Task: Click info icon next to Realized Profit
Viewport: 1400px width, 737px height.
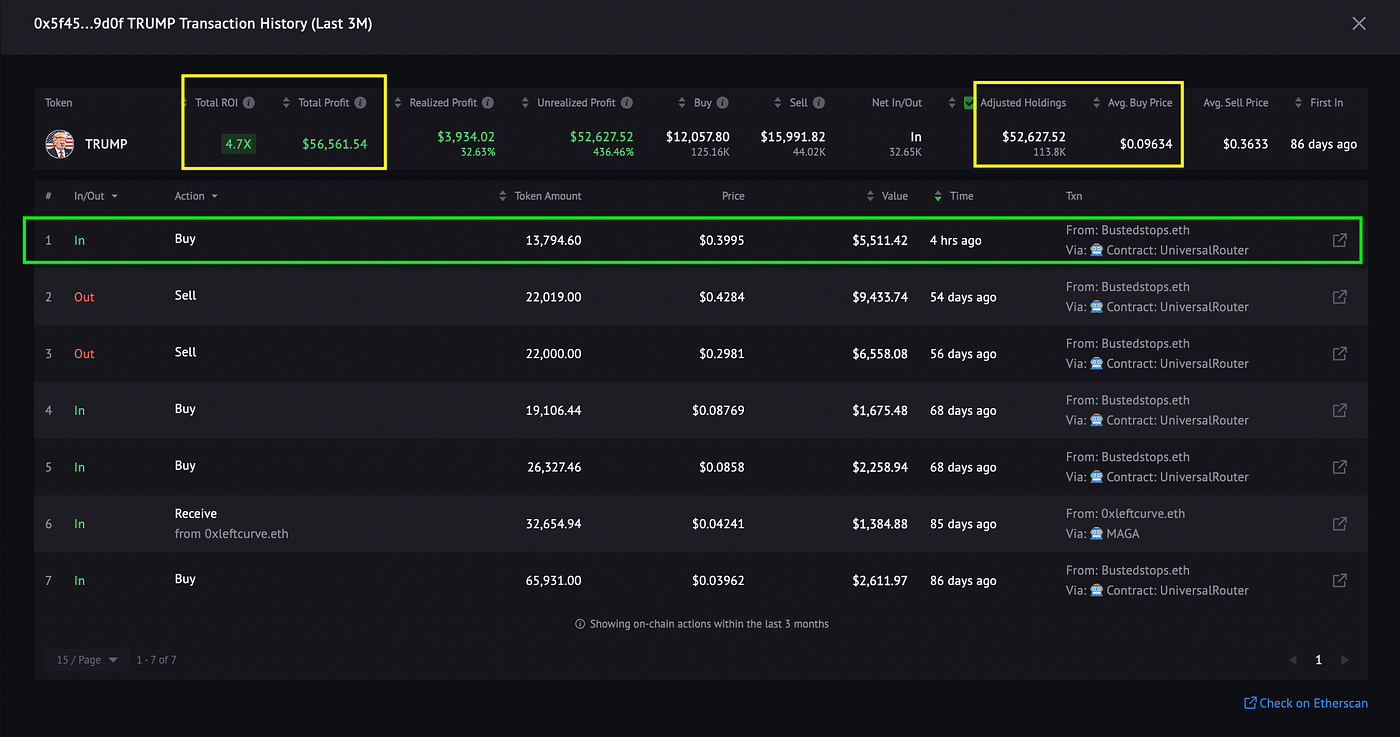Action: [488, 103]
